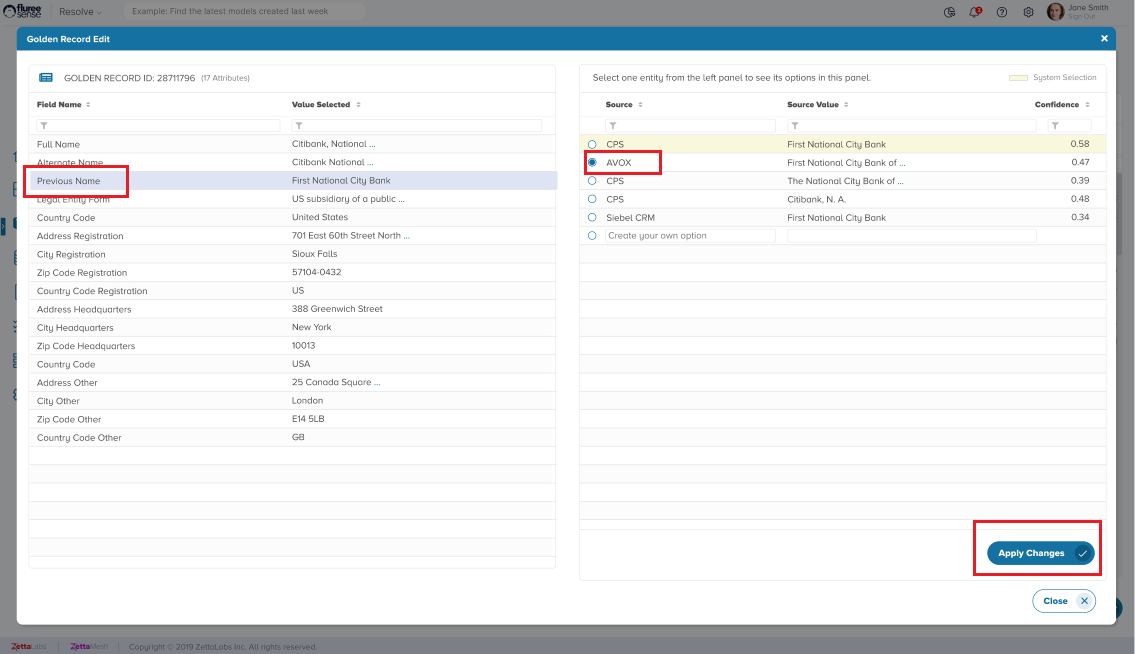The height and width of the screenshot is (654, 1135).
Task: Open the notifications bell icon
Action: pyautogui.click(x=975, y=12)
